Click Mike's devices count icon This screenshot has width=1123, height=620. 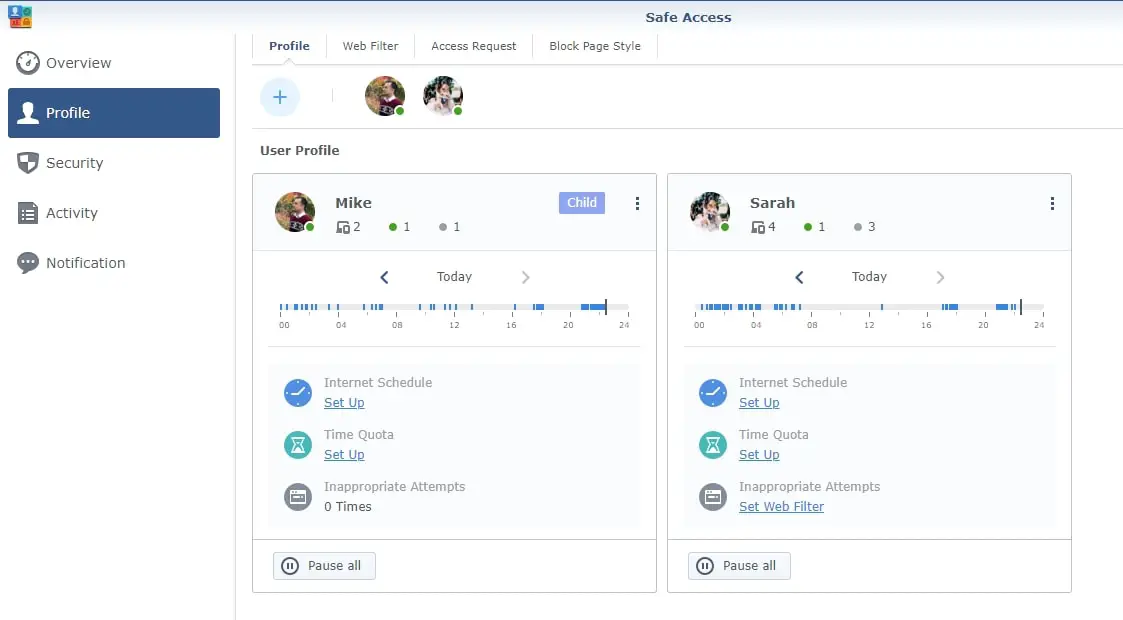coord(343,227)
